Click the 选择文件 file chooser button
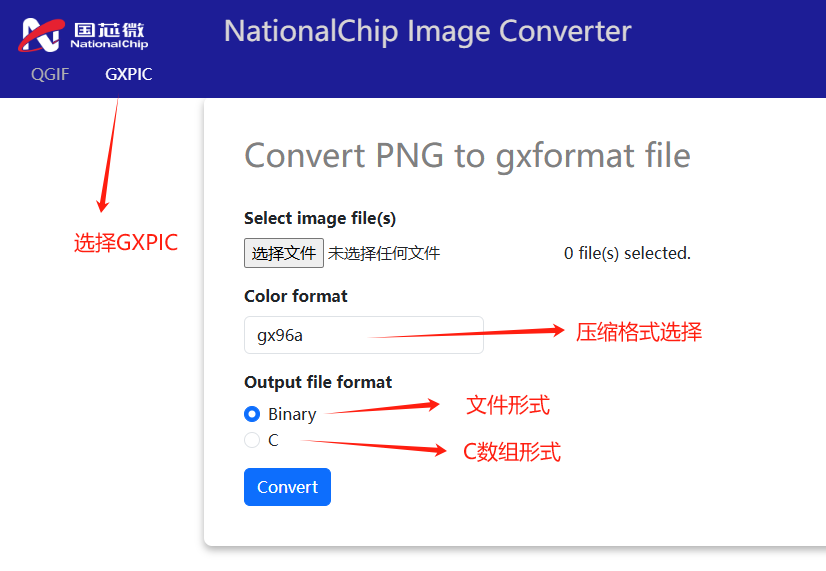 pyautogui.click(x=284, y=253)
